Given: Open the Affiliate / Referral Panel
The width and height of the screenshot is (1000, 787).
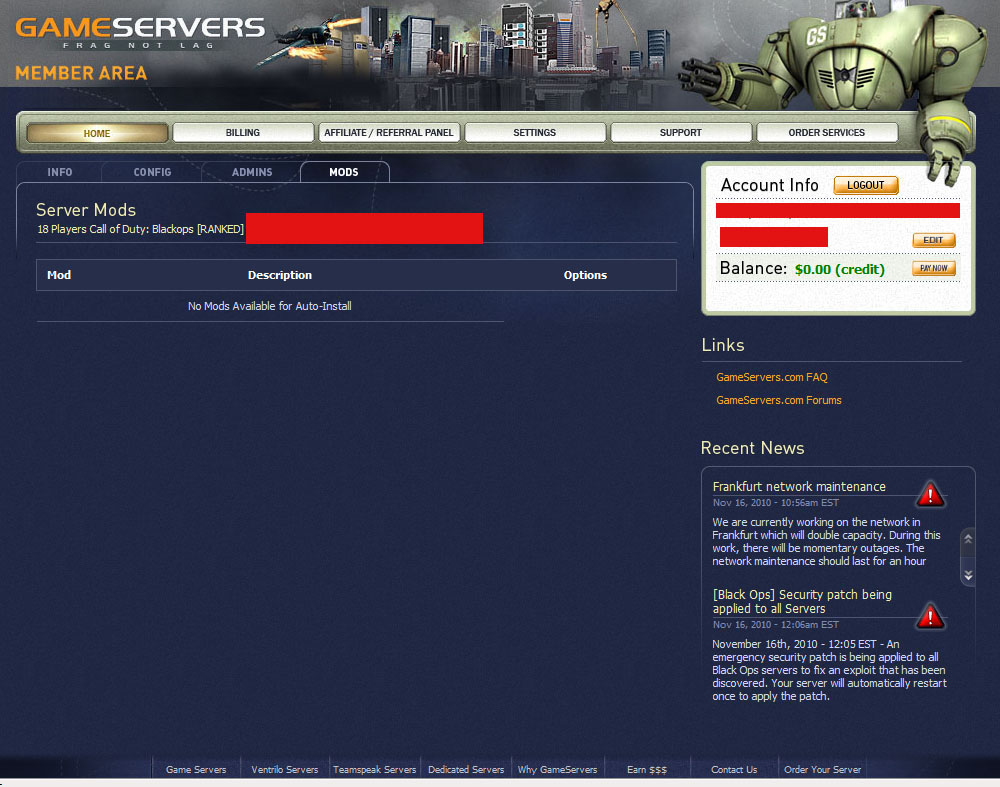Looking at the screenshot, I should (x=388, y=133).
